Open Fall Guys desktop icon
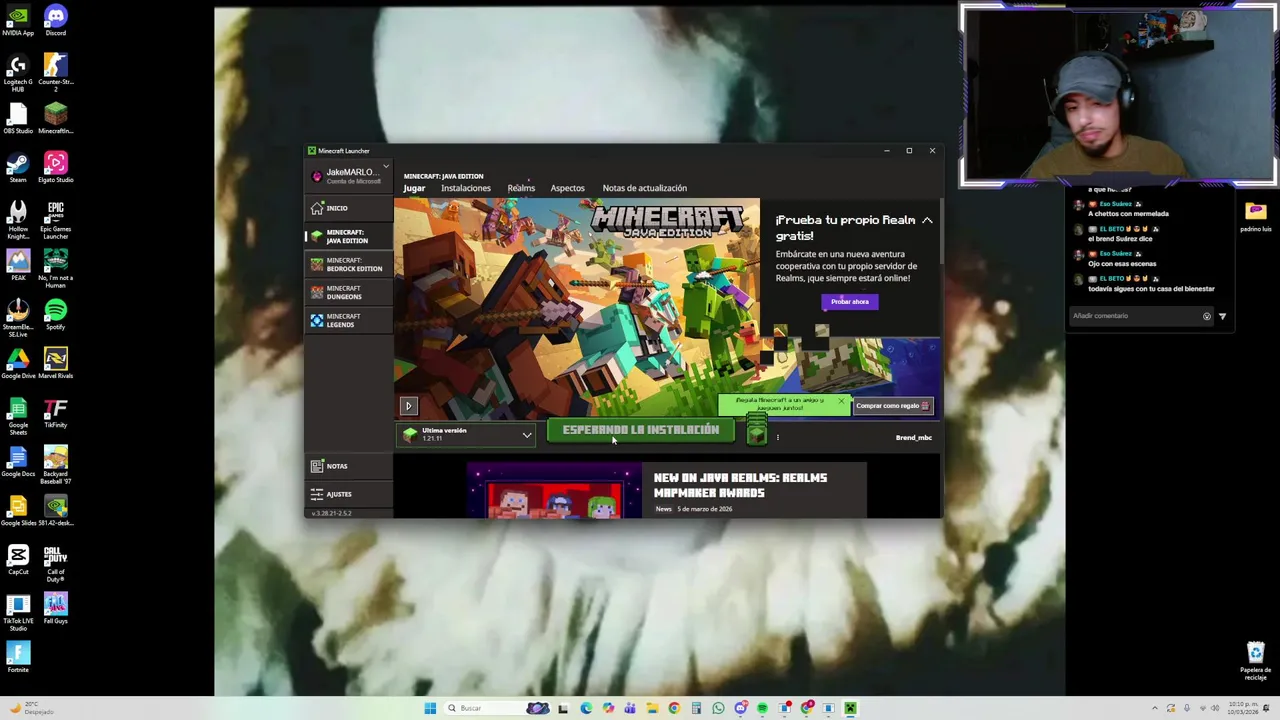This screenshot has height=720, width=1280. pyautogui.click(x=55, y=608)
